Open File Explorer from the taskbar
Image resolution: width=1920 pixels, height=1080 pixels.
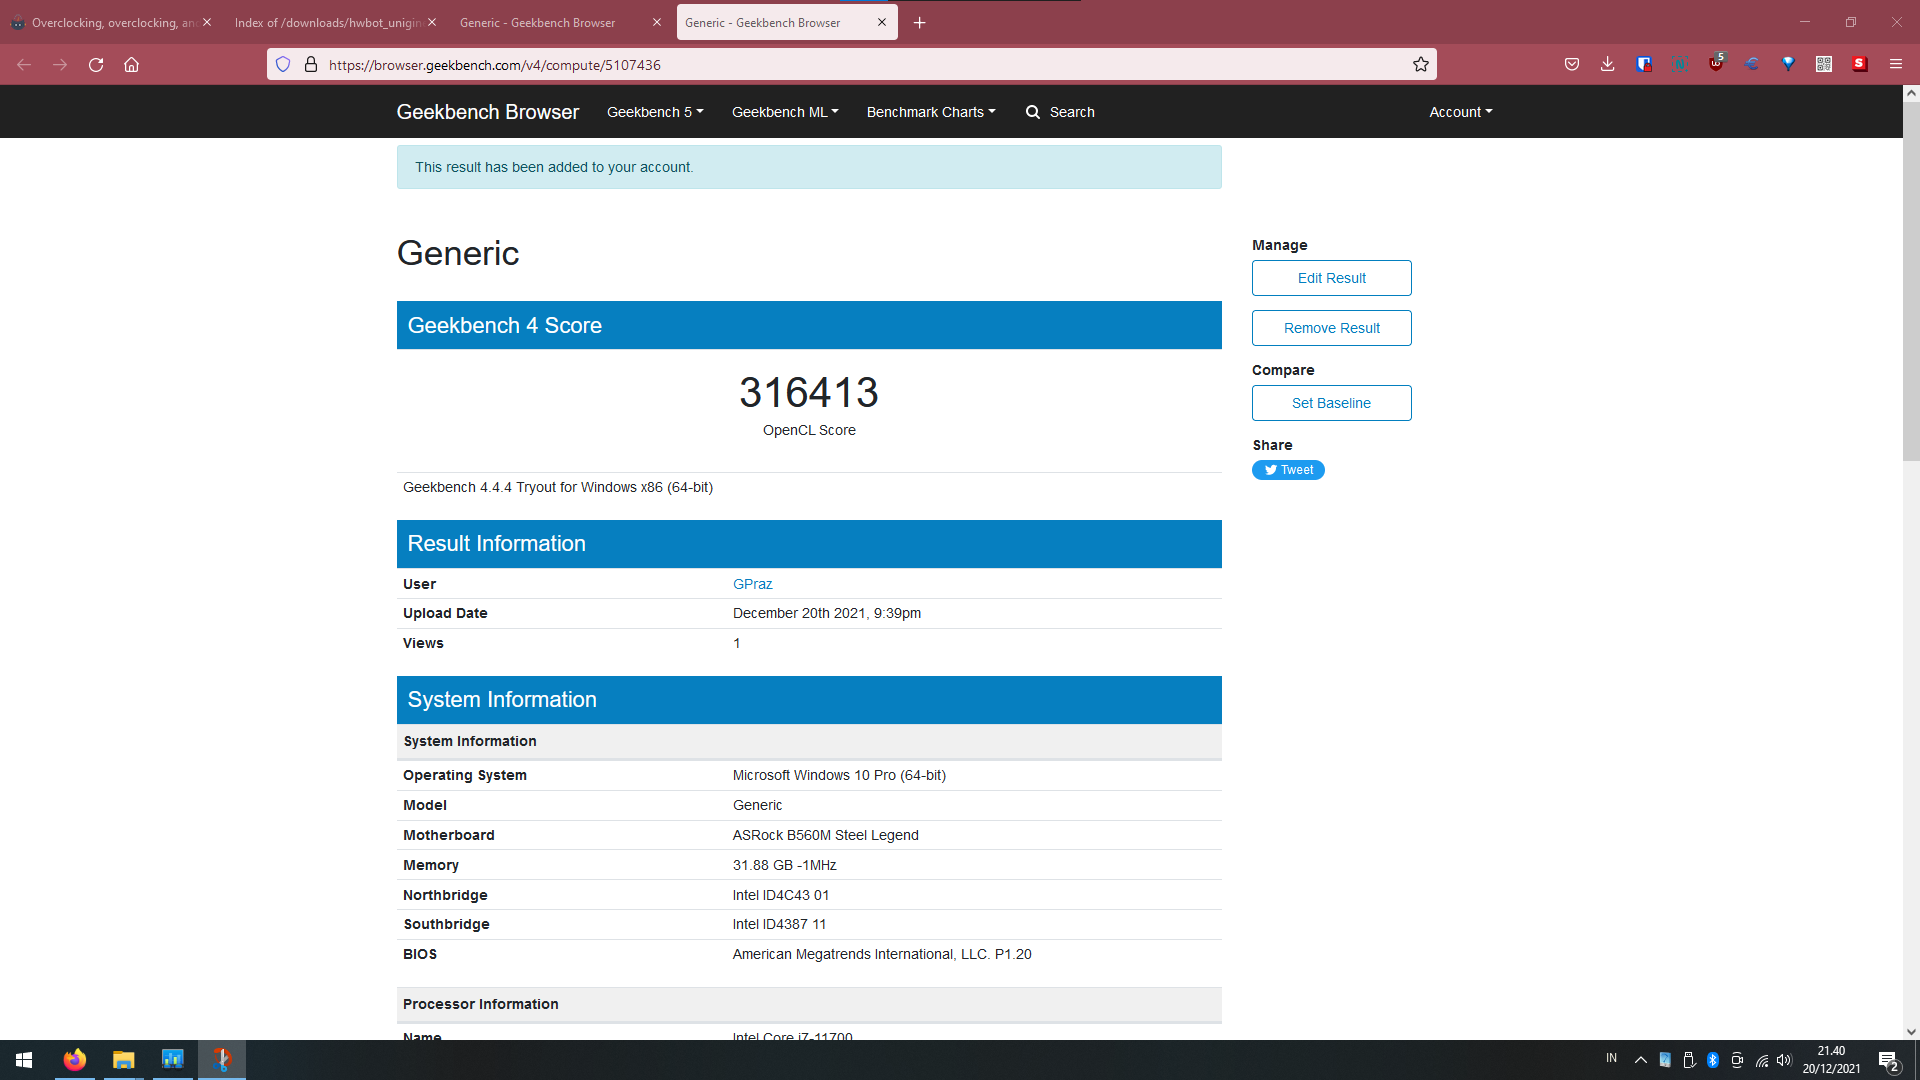pos(123,1060)
